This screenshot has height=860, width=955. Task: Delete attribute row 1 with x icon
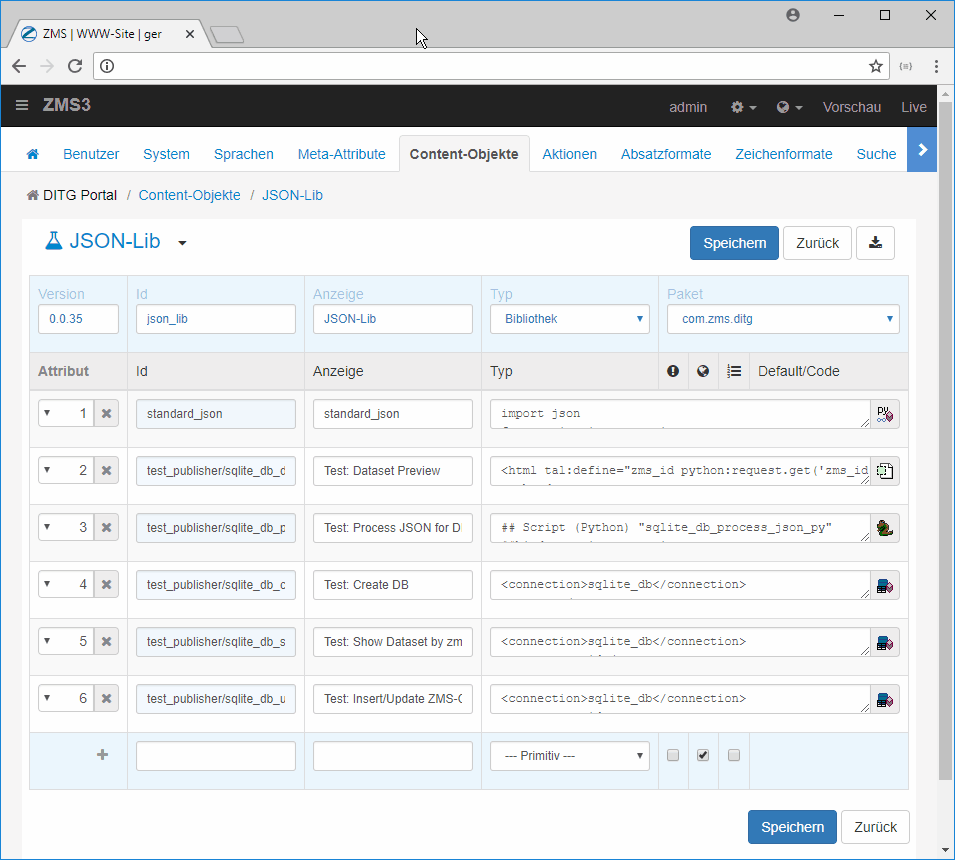(x=107, y=414)
